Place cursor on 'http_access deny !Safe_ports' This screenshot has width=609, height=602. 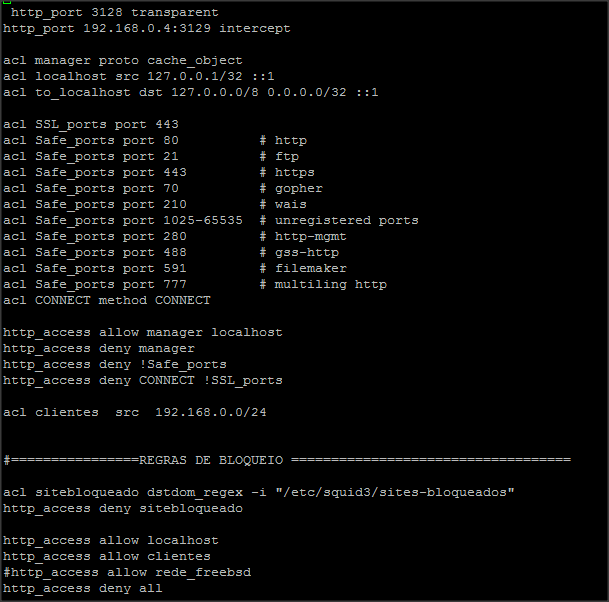(114, 364)
